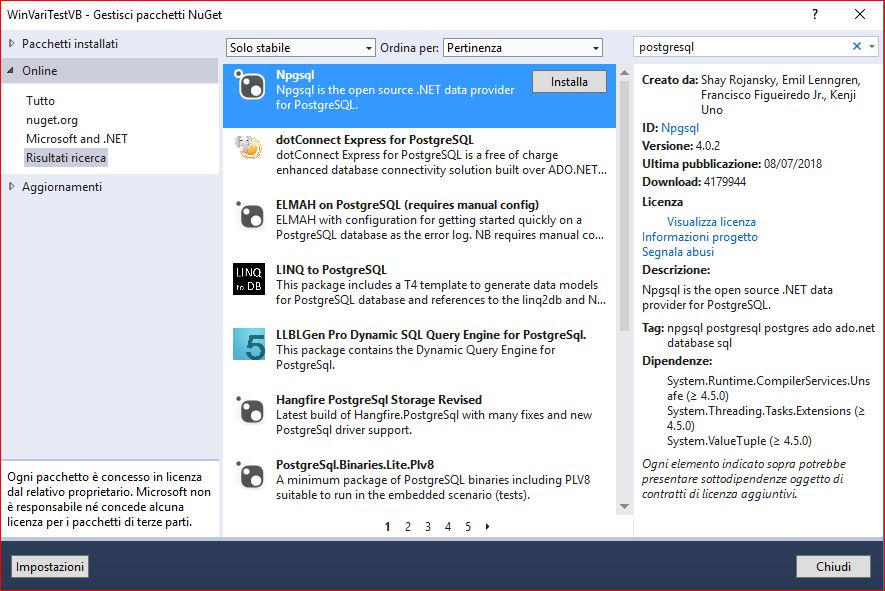Clear the postgresql search text with X
This screenshot has height=591, width=885.
pos(857,46)
